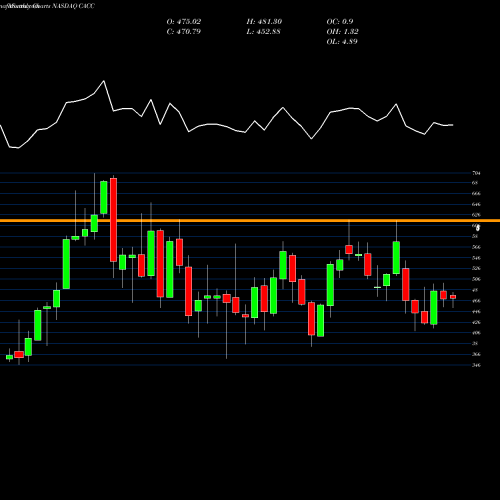Click the 546 price axis label

point(476,258)
